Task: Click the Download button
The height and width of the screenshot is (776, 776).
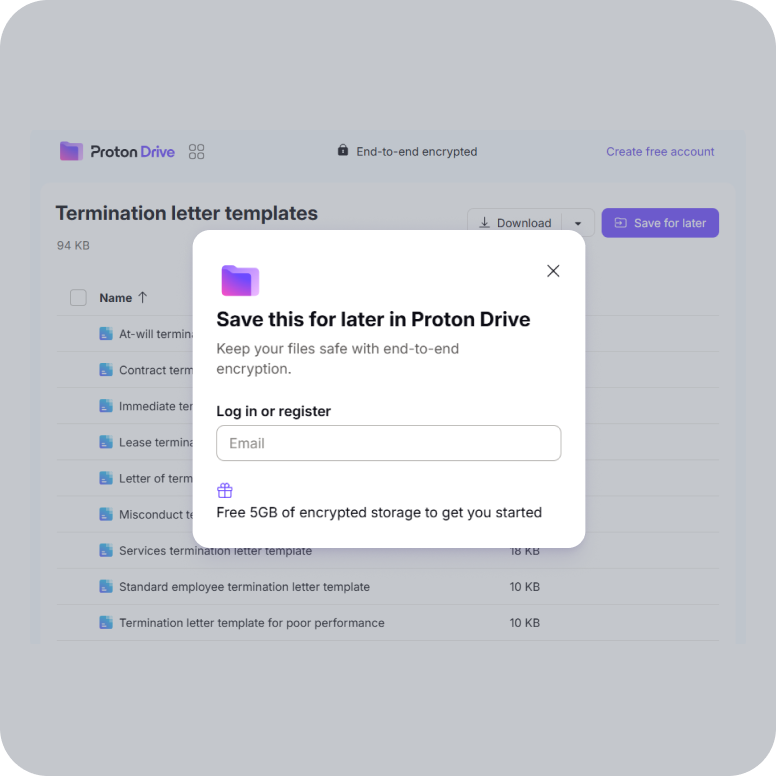Action: click(x=515, y=223)
